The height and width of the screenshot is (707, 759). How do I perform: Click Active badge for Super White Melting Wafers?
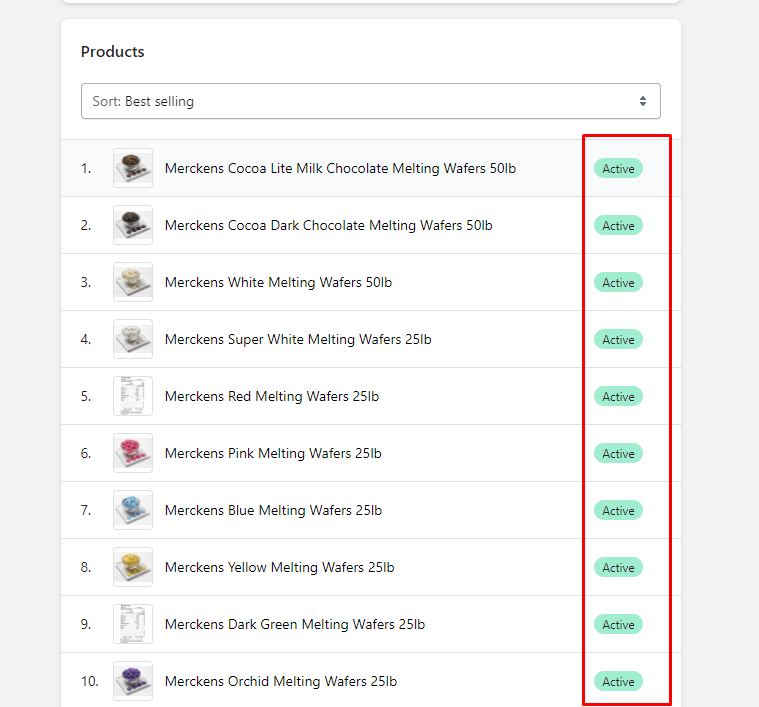pos(618,340)
